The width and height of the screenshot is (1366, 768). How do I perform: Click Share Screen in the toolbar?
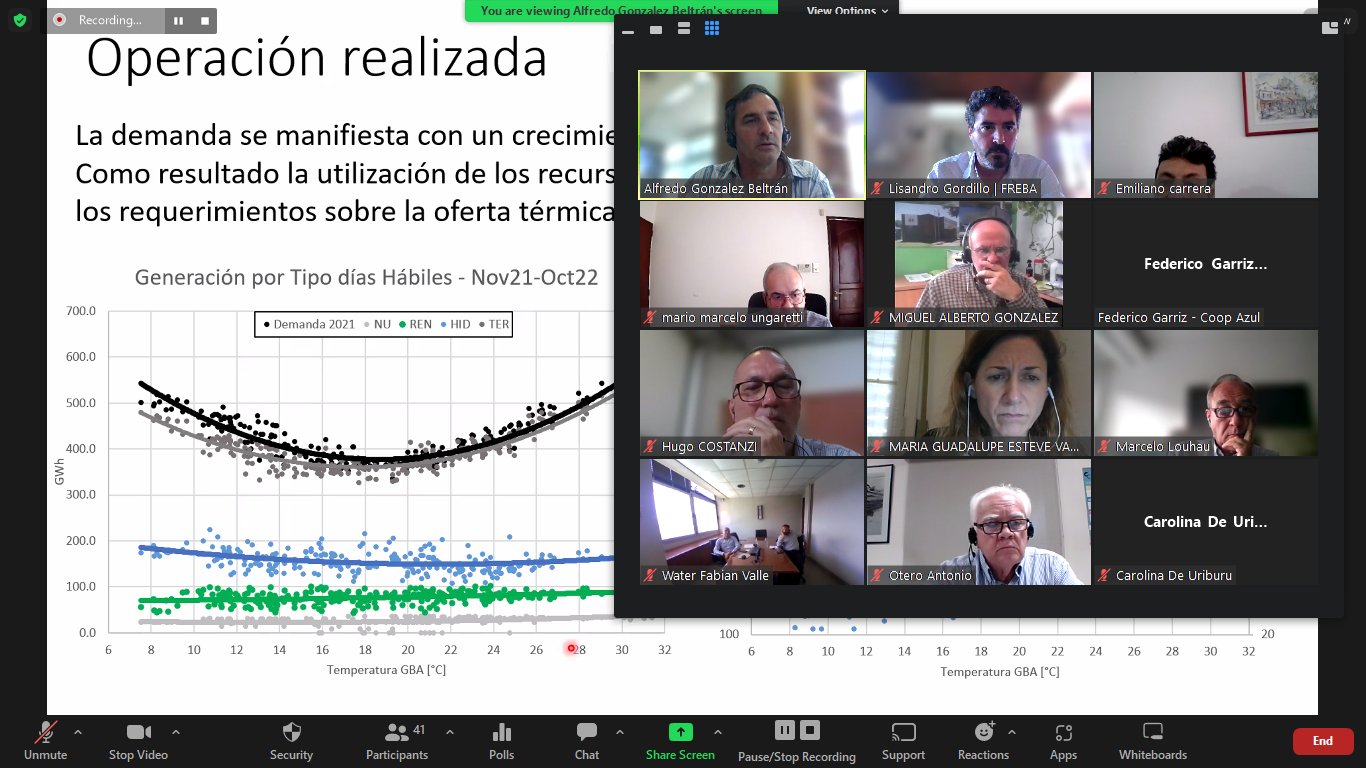(680, 740)
